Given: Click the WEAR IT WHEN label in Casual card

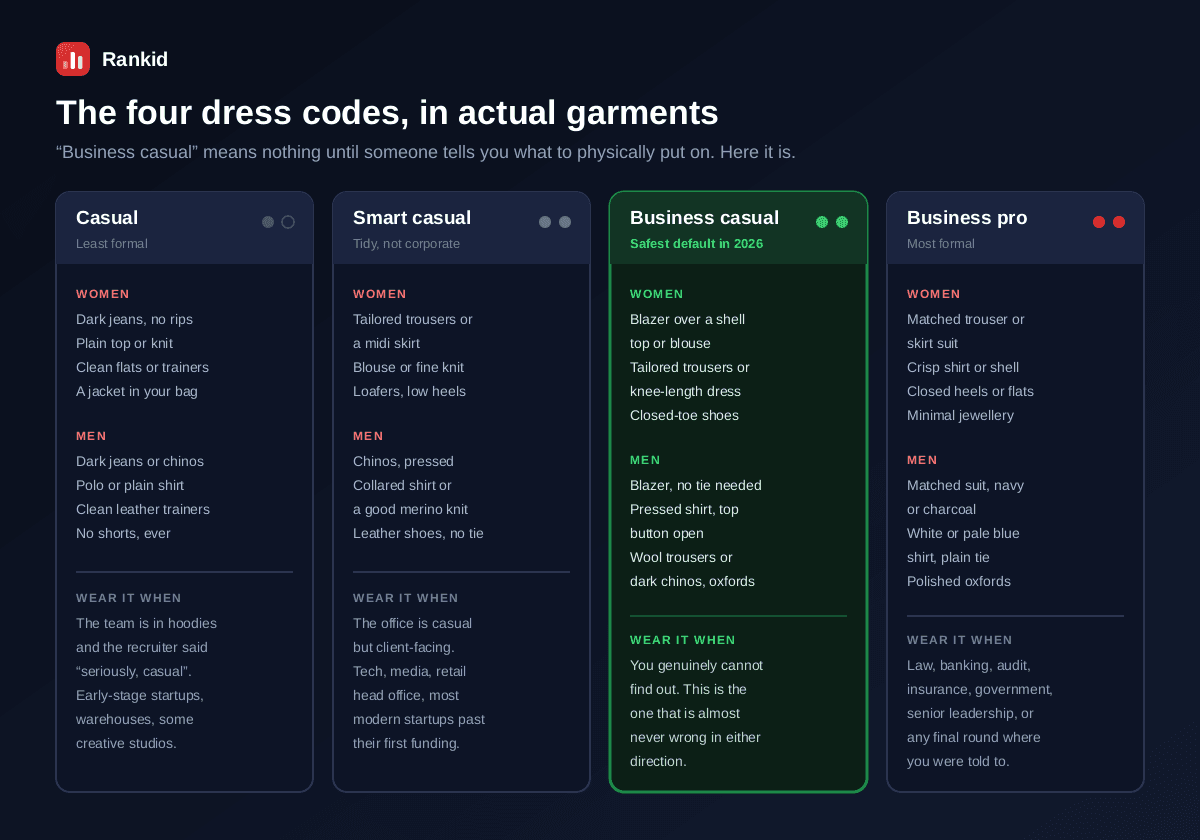Looking at the screenshot, I should tap(129, 598).
